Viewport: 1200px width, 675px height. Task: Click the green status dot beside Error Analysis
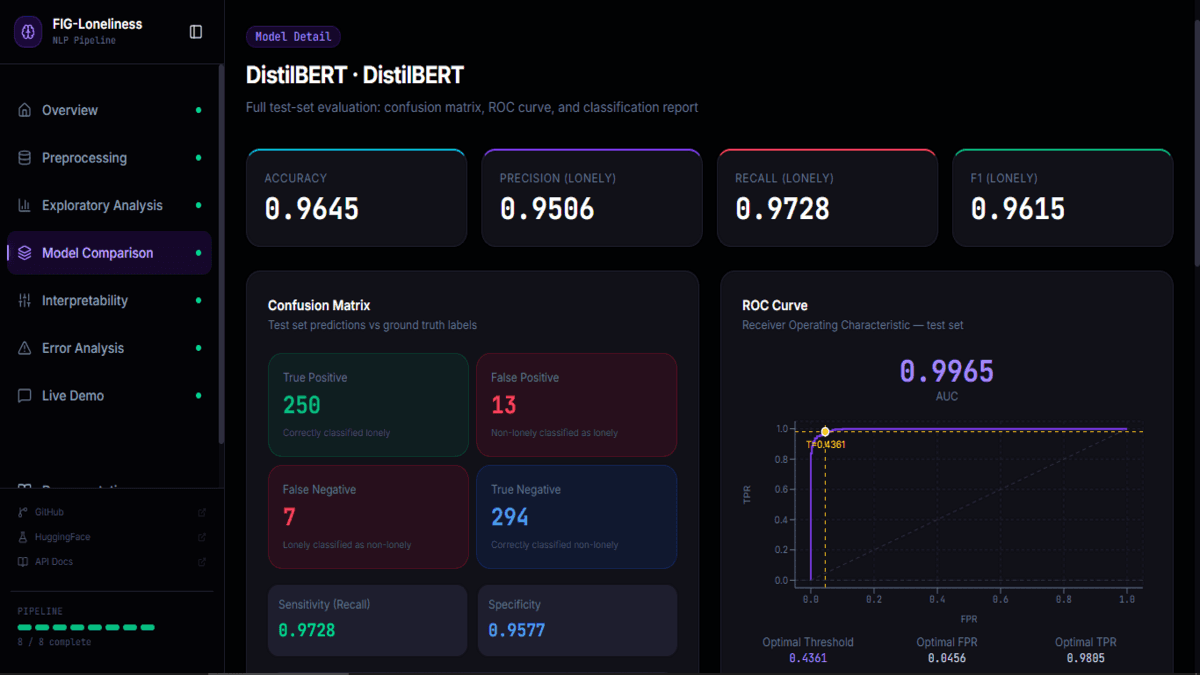tap(199, 348)
